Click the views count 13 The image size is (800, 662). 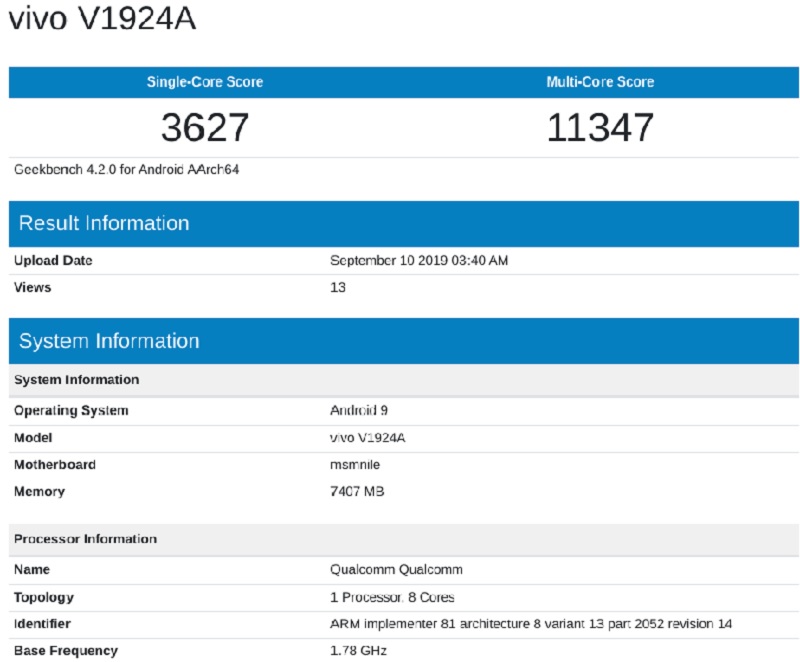point(338,288)
